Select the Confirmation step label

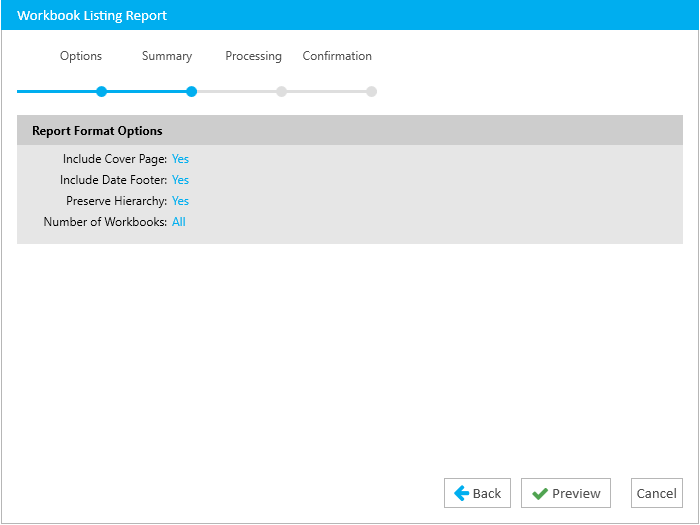337,56
